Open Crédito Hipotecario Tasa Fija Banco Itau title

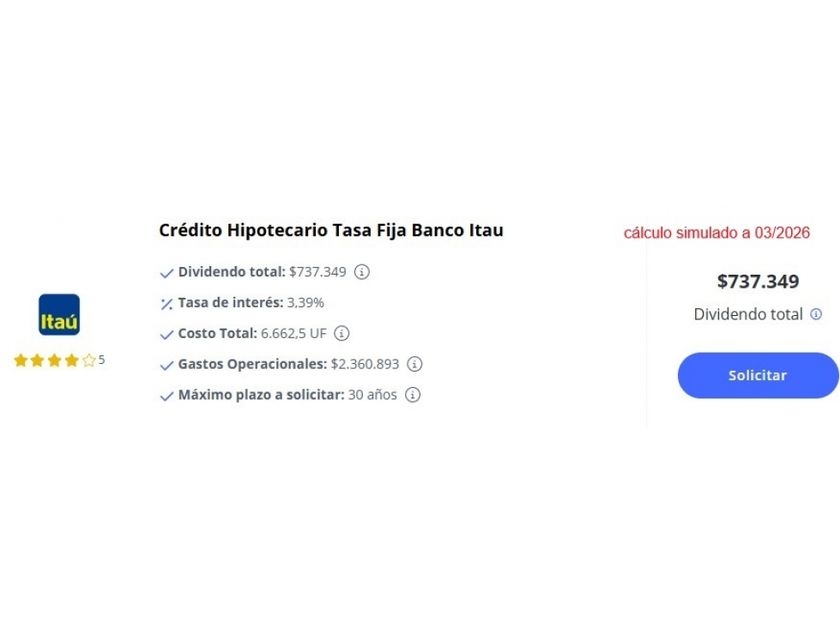(x=331, y=230)
